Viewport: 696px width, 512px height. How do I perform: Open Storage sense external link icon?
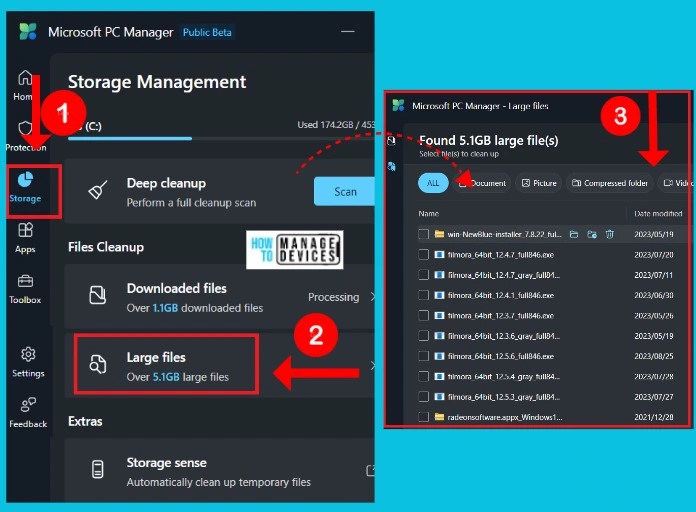pyautogui.click(x=370, y=471)
